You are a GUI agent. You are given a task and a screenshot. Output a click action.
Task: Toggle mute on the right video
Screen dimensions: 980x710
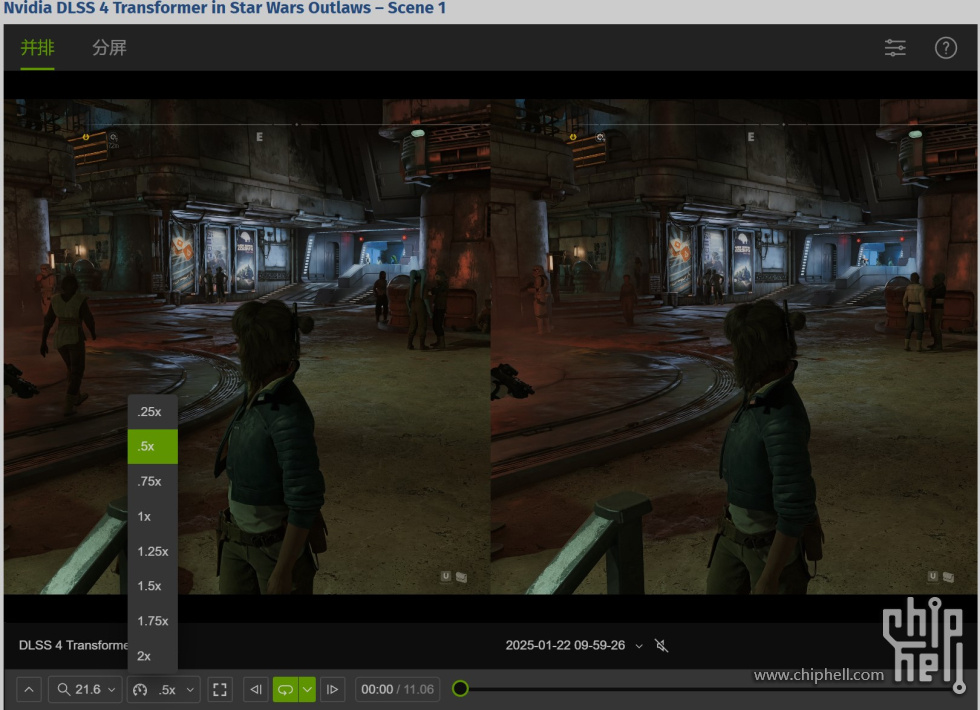[662, 646]
